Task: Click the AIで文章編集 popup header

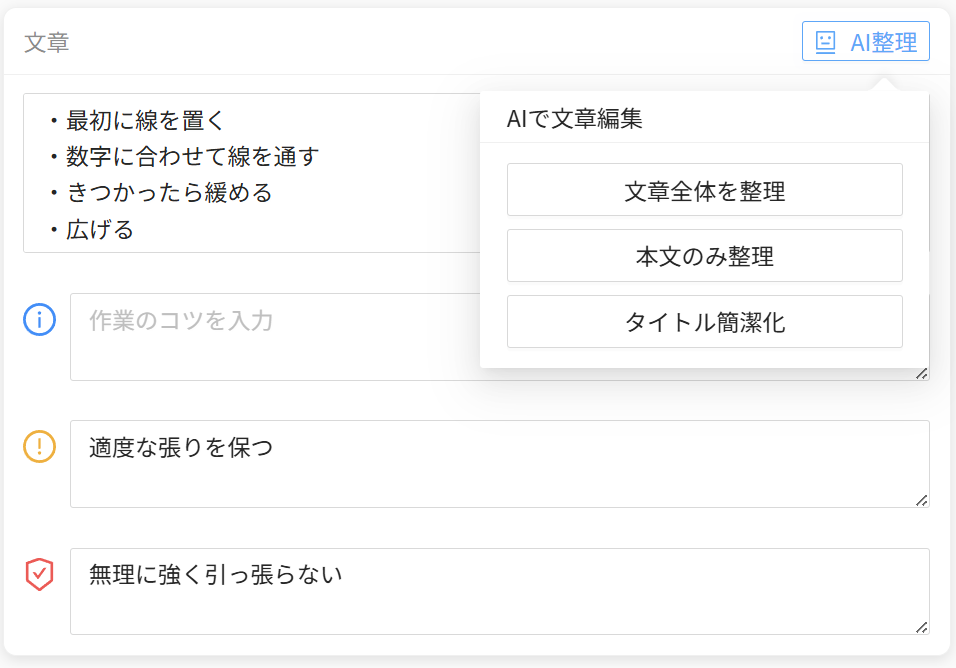Action: 574,119
